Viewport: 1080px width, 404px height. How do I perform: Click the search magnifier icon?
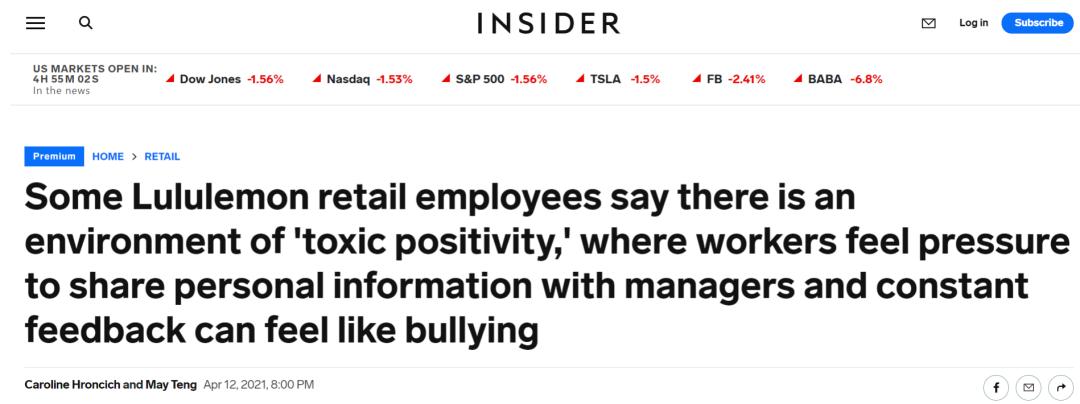[86, 23]
